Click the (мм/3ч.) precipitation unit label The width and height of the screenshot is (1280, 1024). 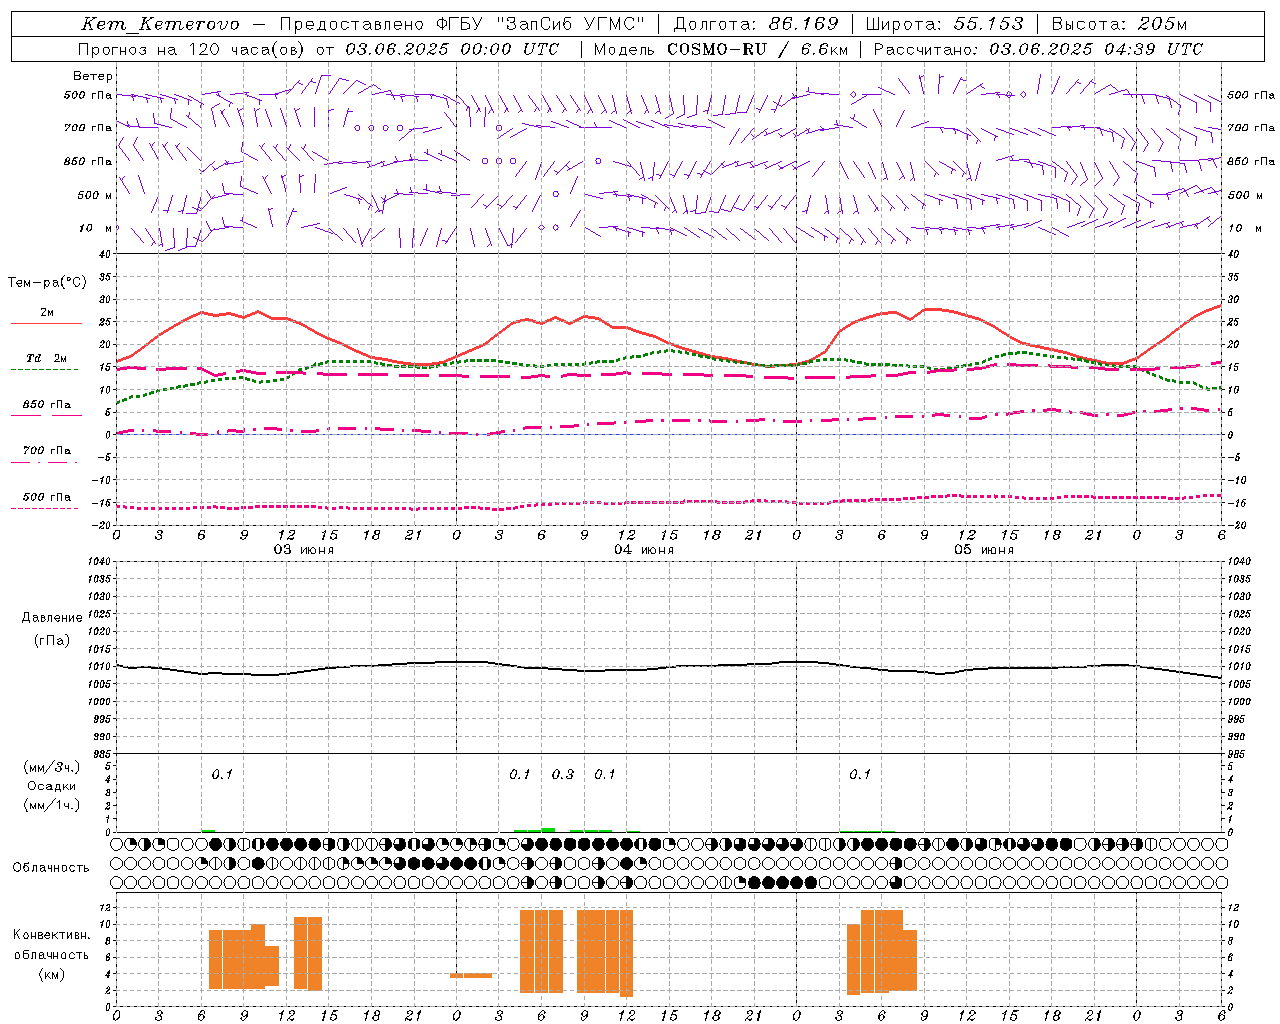pyautogui.click(x=52, y=767)
